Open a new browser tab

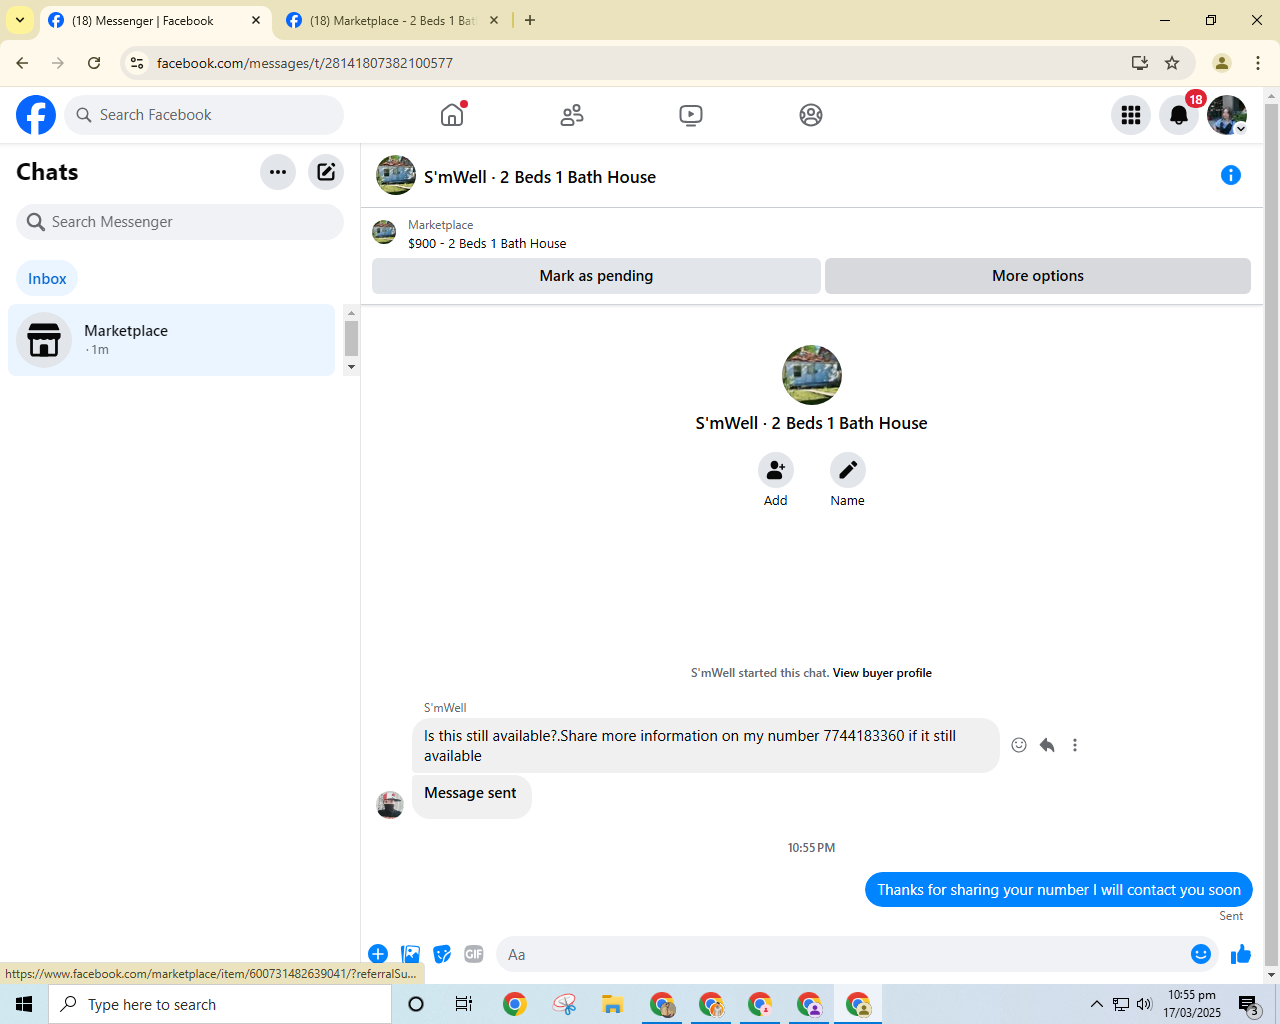[530, 20]
